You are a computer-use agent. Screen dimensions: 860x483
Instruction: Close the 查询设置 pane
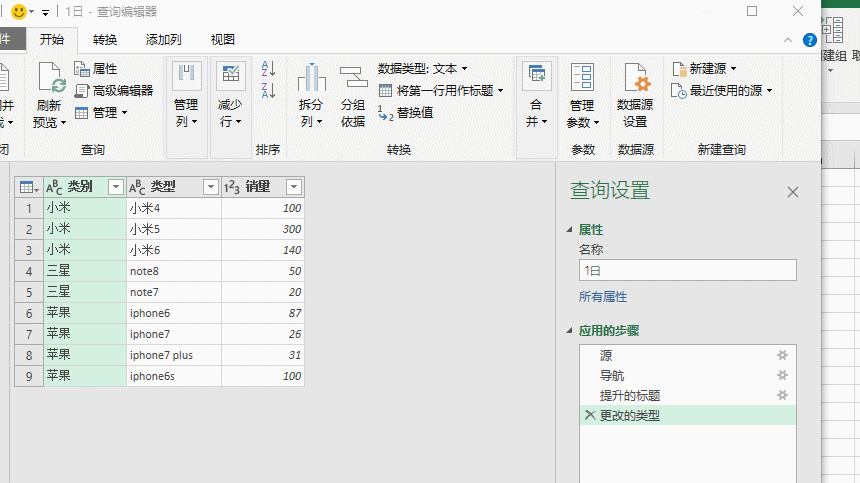[x=793, y=192]
